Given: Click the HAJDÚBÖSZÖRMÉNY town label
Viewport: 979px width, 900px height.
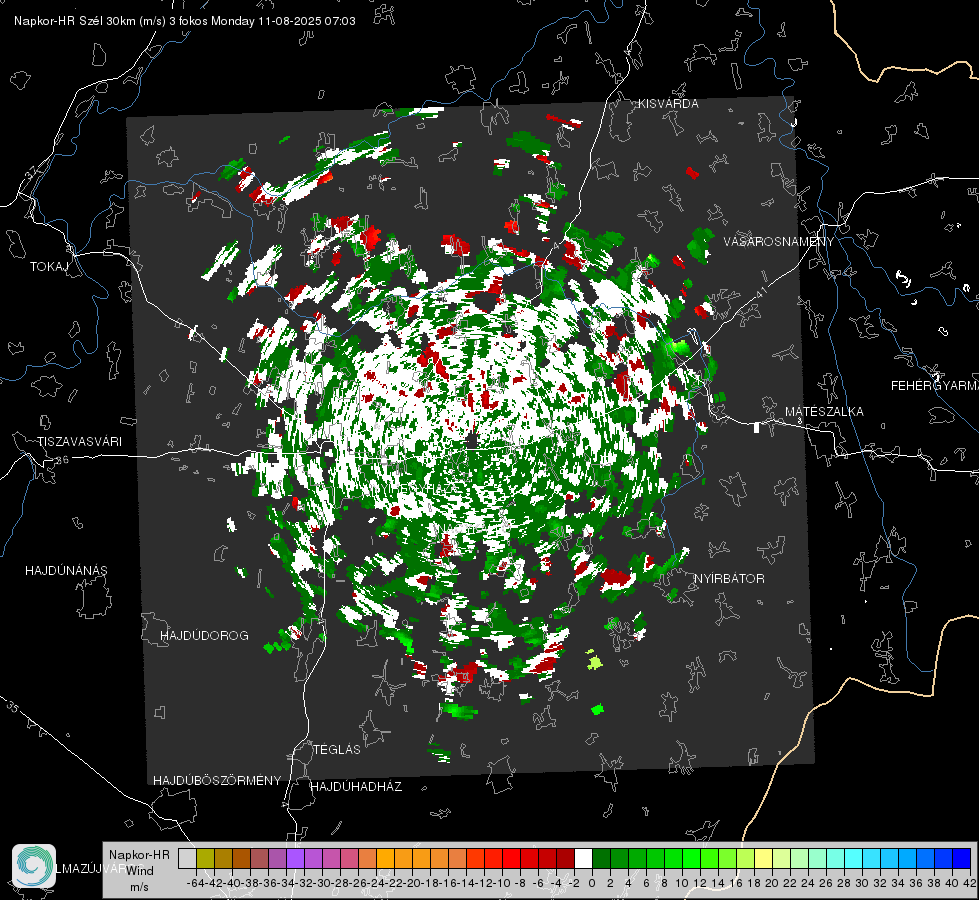Looking at the screenshot, I should [x=217, y=780].
